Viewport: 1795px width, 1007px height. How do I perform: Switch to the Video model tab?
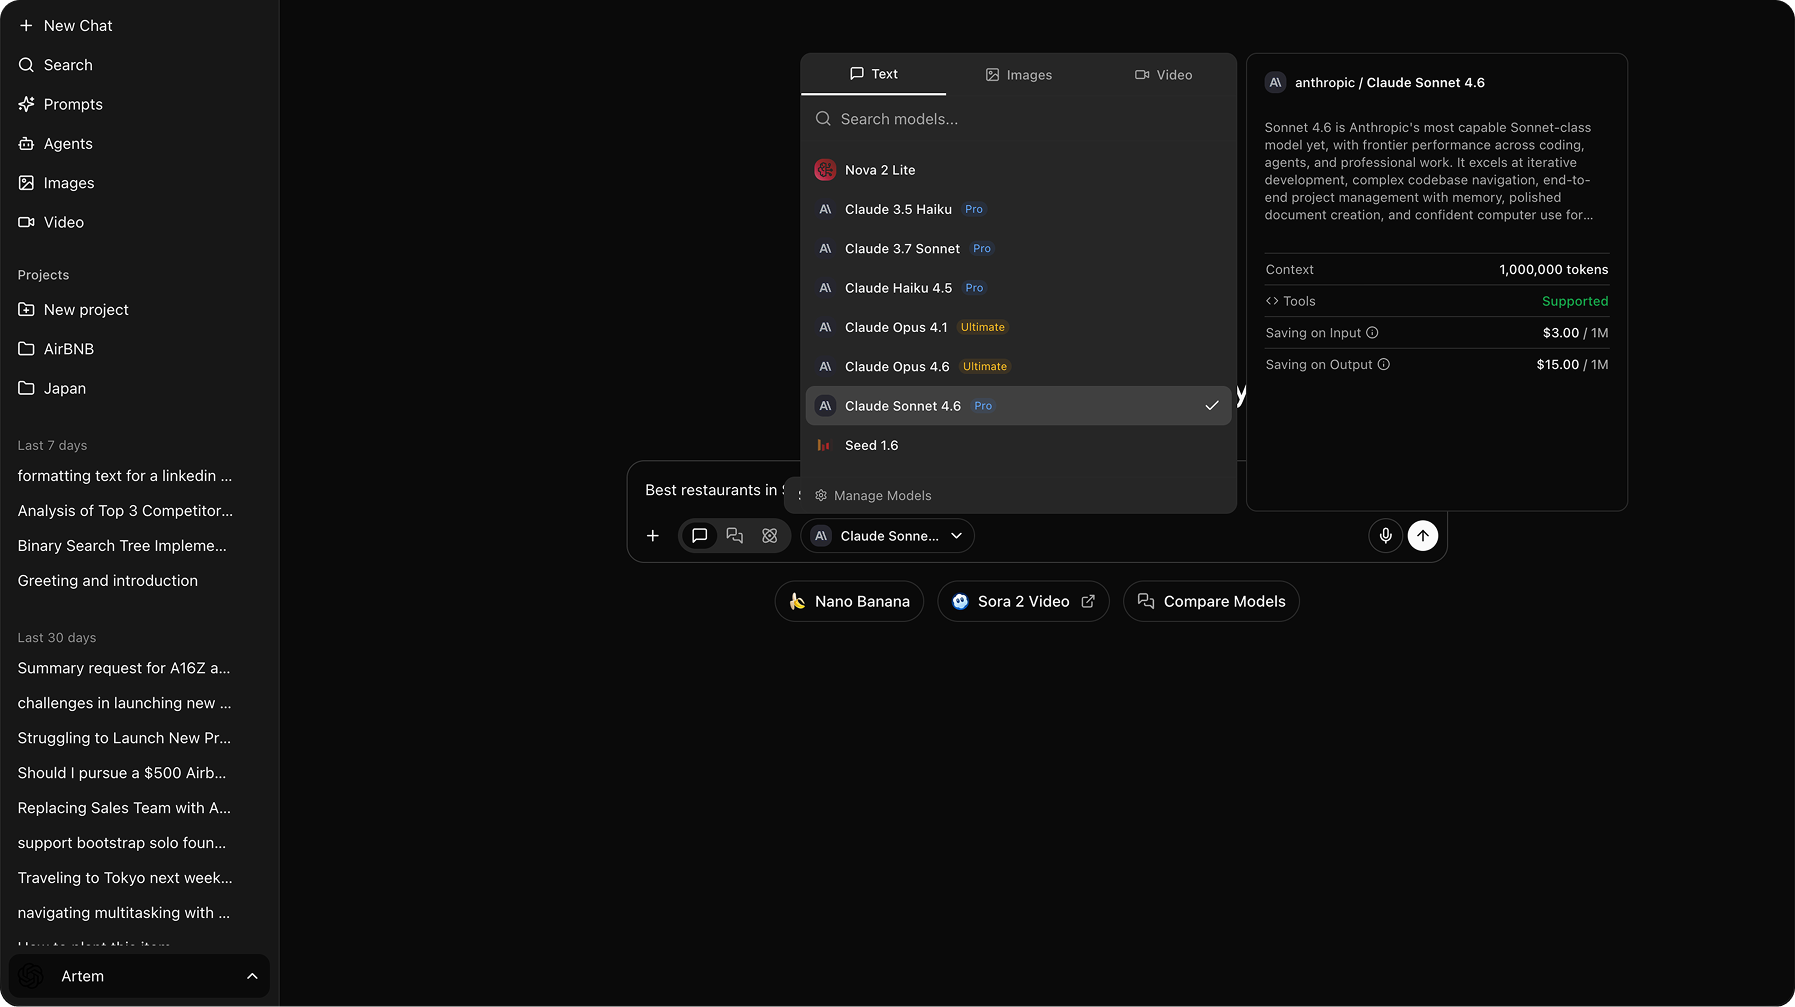[1163, 75]
